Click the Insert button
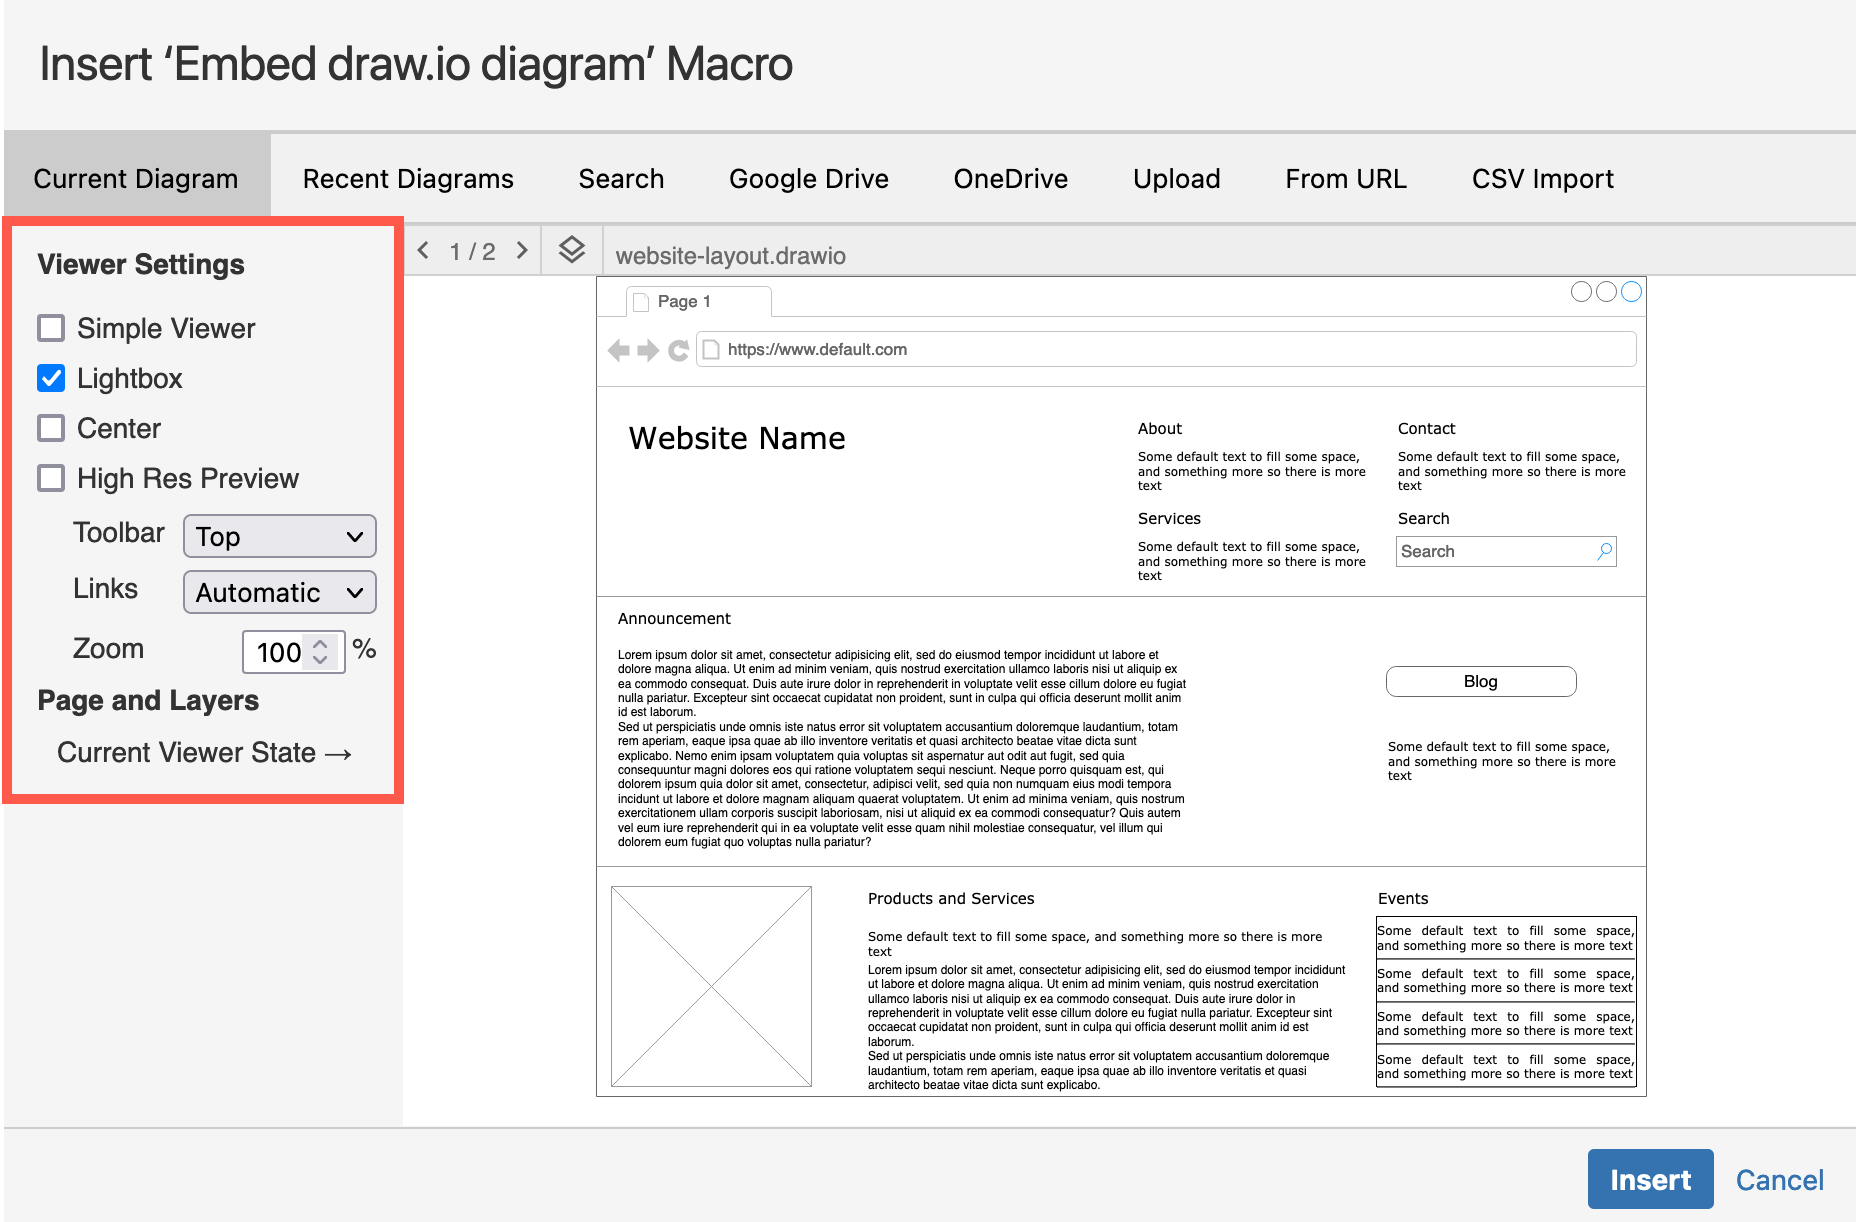 (x=1650, y=1179)
